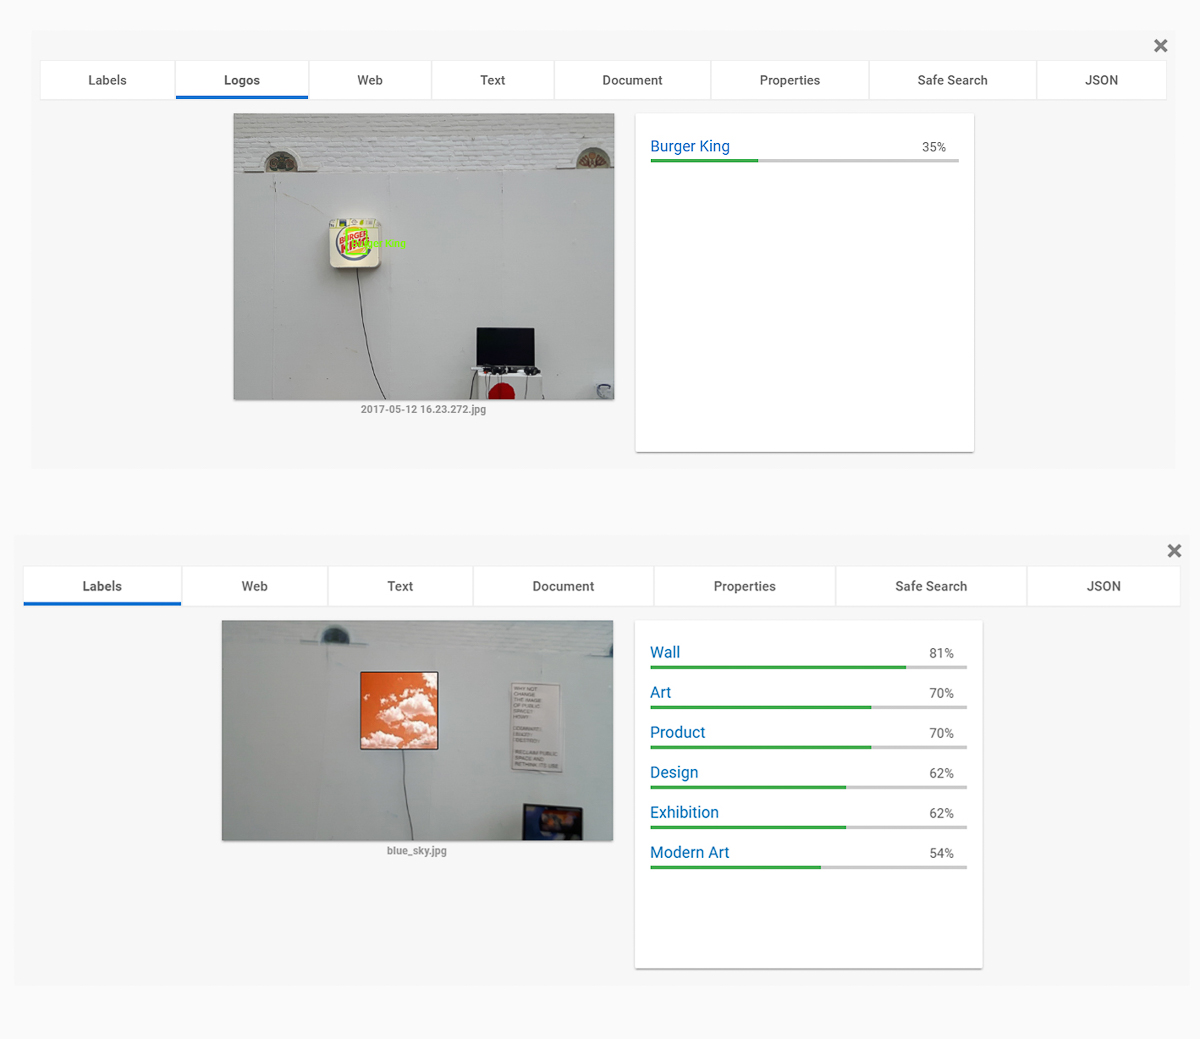The image size is (1200, 1039).
Task: Switch to JSON tab in bottom panel
Action: point(1103,586)
